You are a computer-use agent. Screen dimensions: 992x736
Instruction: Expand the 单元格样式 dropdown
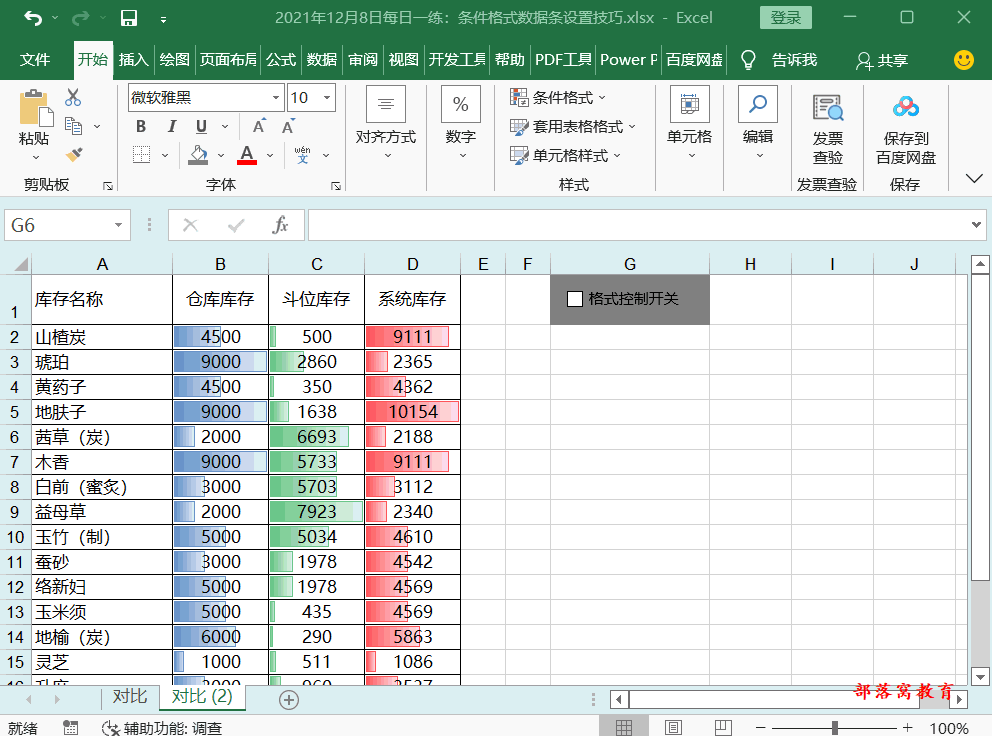pyautogui.click(x=617, y=155)
